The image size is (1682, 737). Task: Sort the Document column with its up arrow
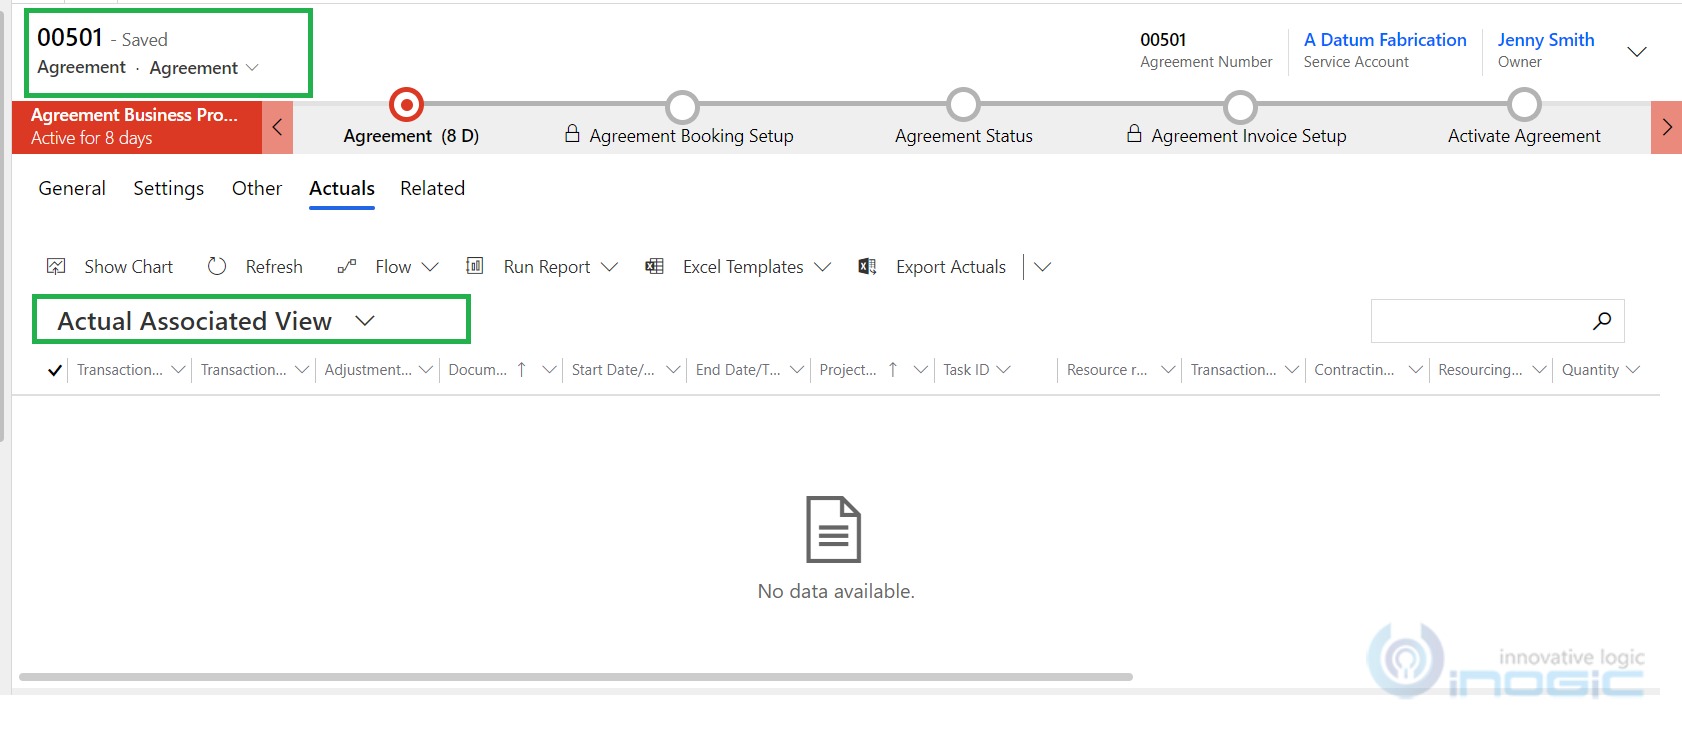pos(521,370)
